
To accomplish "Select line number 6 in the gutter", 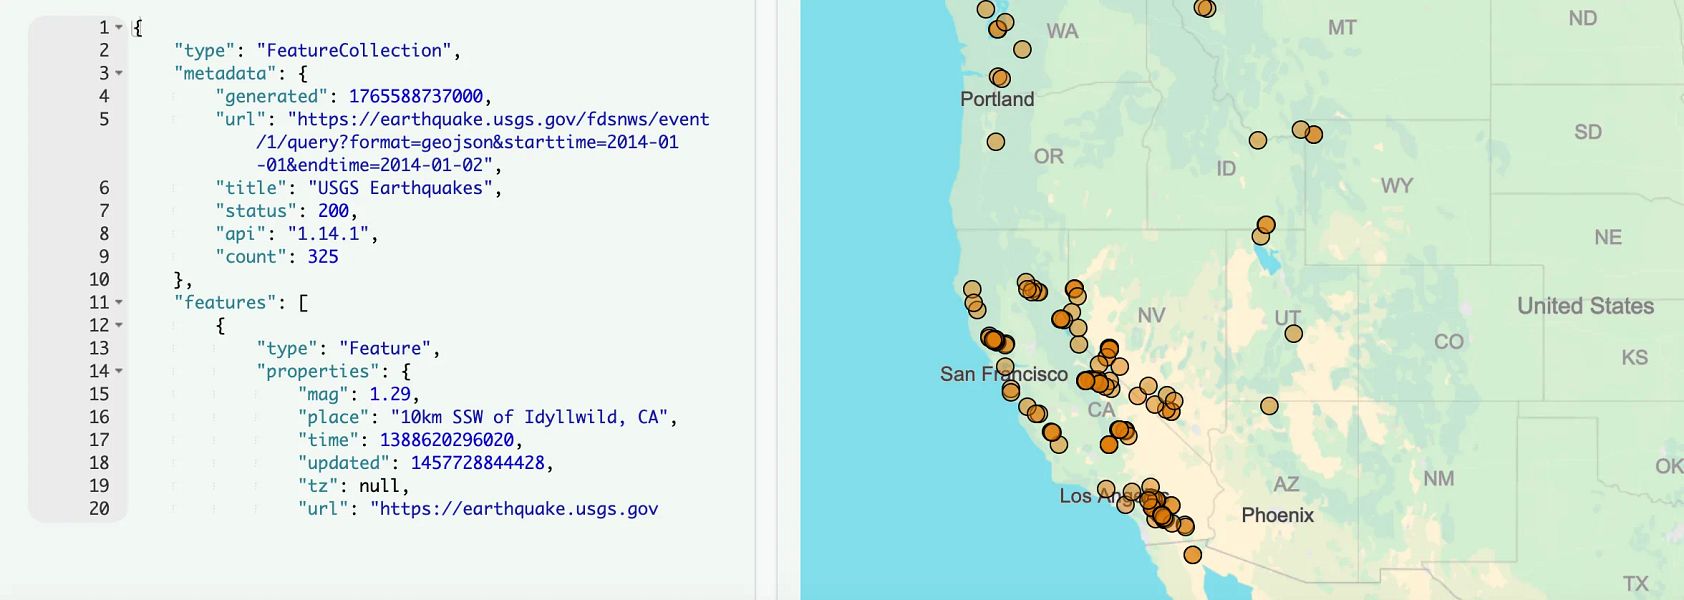I will (104, 188).
